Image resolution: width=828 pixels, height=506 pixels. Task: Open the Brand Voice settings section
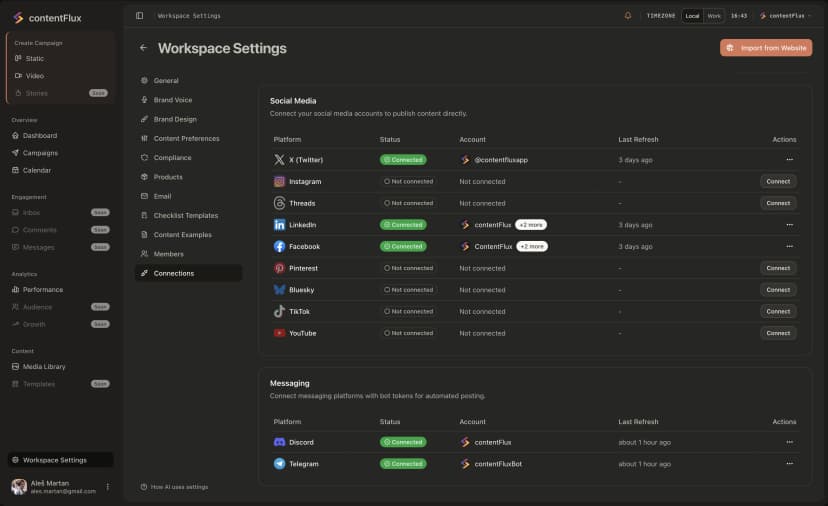coord(172,100)
